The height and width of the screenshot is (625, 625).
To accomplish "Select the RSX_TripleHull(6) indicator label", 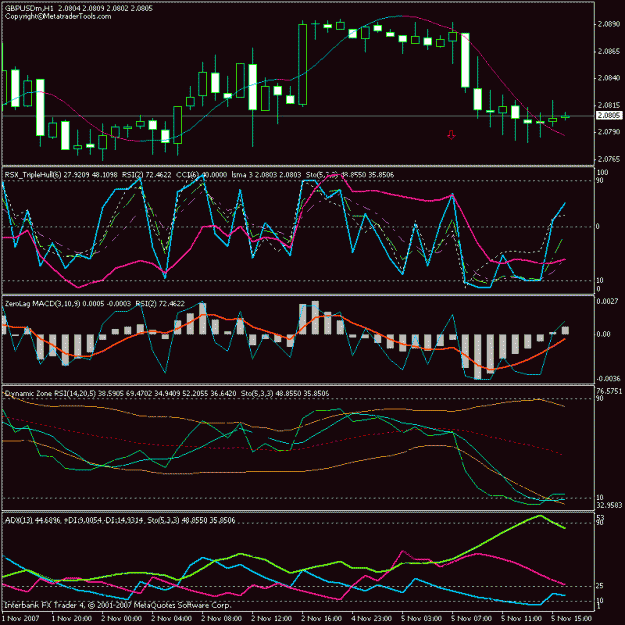I will coord(33,175).
